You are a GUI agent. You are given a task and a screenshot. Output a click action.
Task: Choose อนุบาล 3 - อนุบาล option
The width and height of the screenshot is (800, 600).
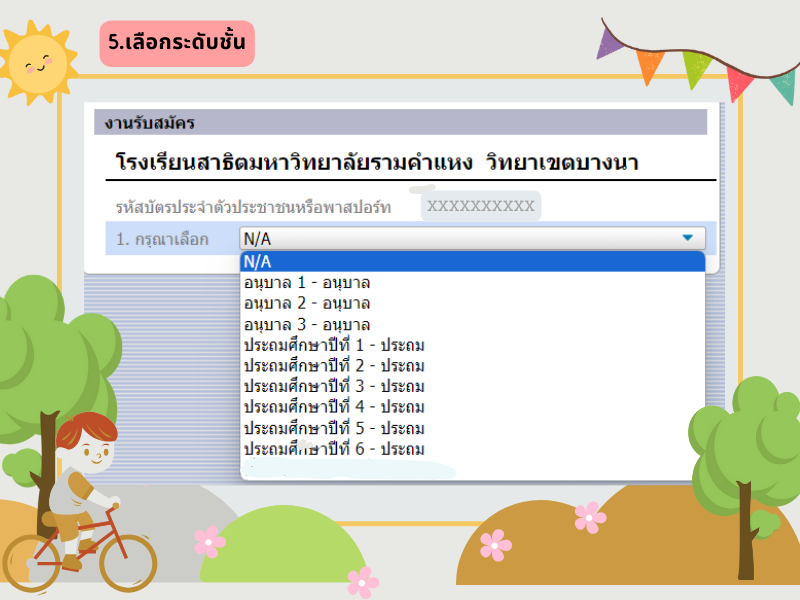click(x=472, y=324)
